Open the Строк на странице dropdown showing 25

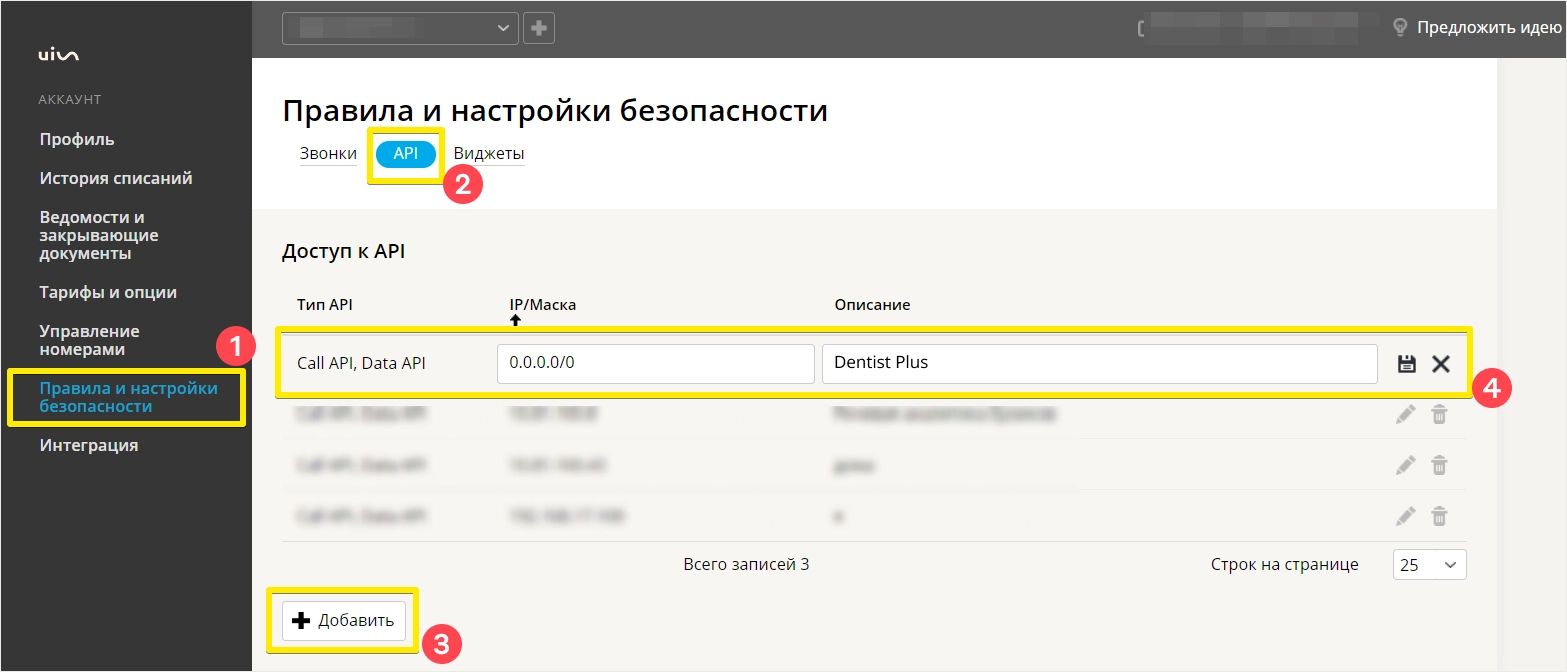(1429, 564)
